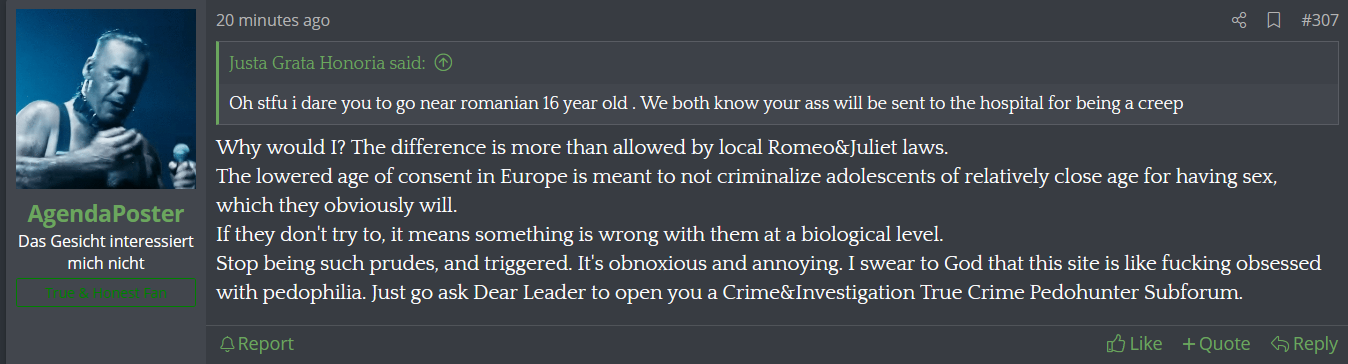Add the post to multi-quote with +Quote

pos(1216,344)
